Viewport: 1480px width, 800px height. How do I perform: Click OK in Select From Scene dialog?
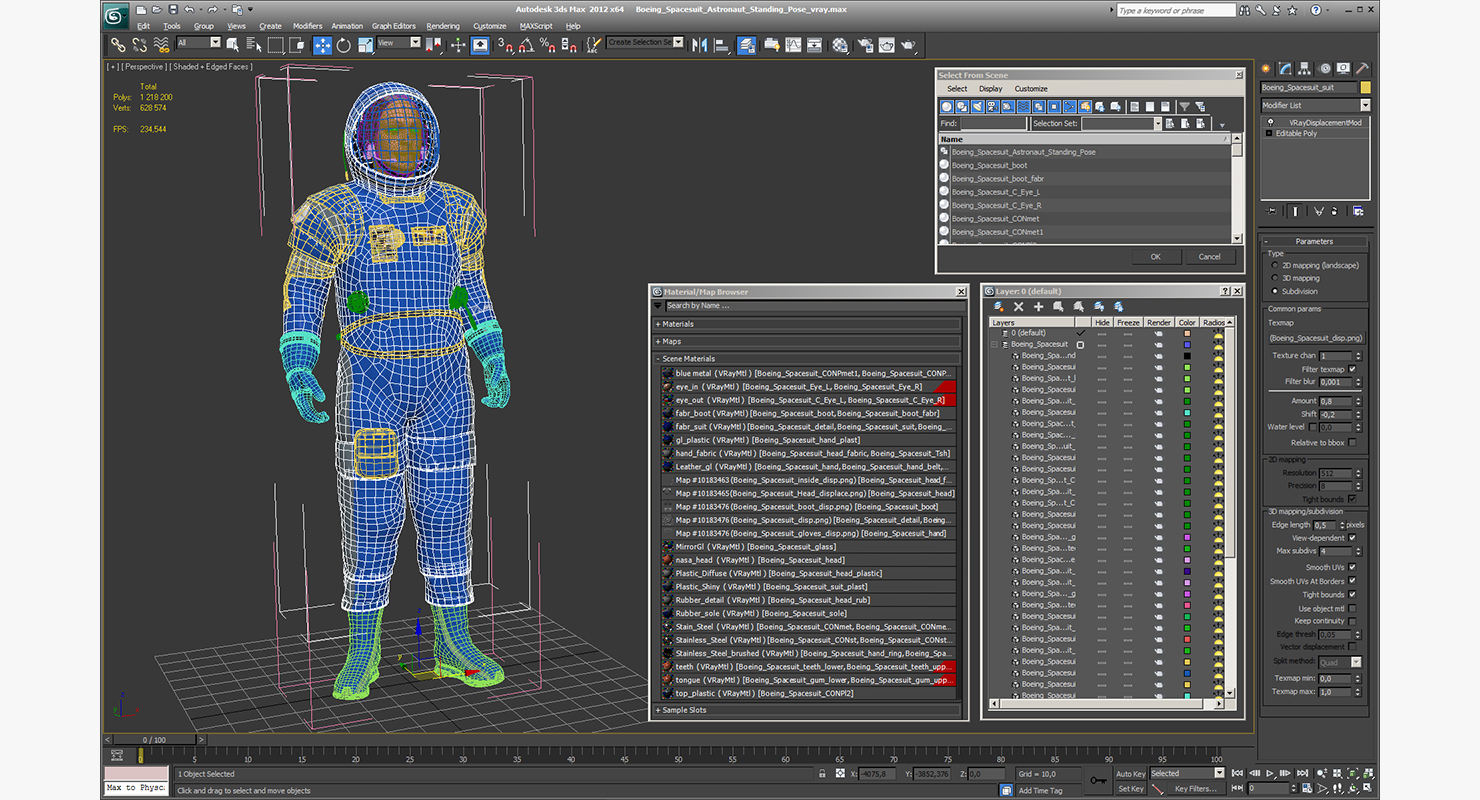click(x=1155, y=257)
